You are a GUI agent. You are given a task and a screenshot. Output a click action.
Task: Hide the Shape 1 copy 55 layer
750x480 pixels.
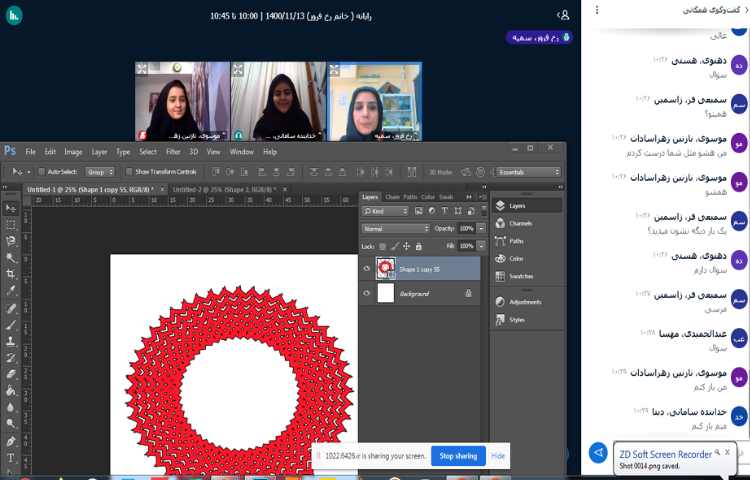point(367,269)
